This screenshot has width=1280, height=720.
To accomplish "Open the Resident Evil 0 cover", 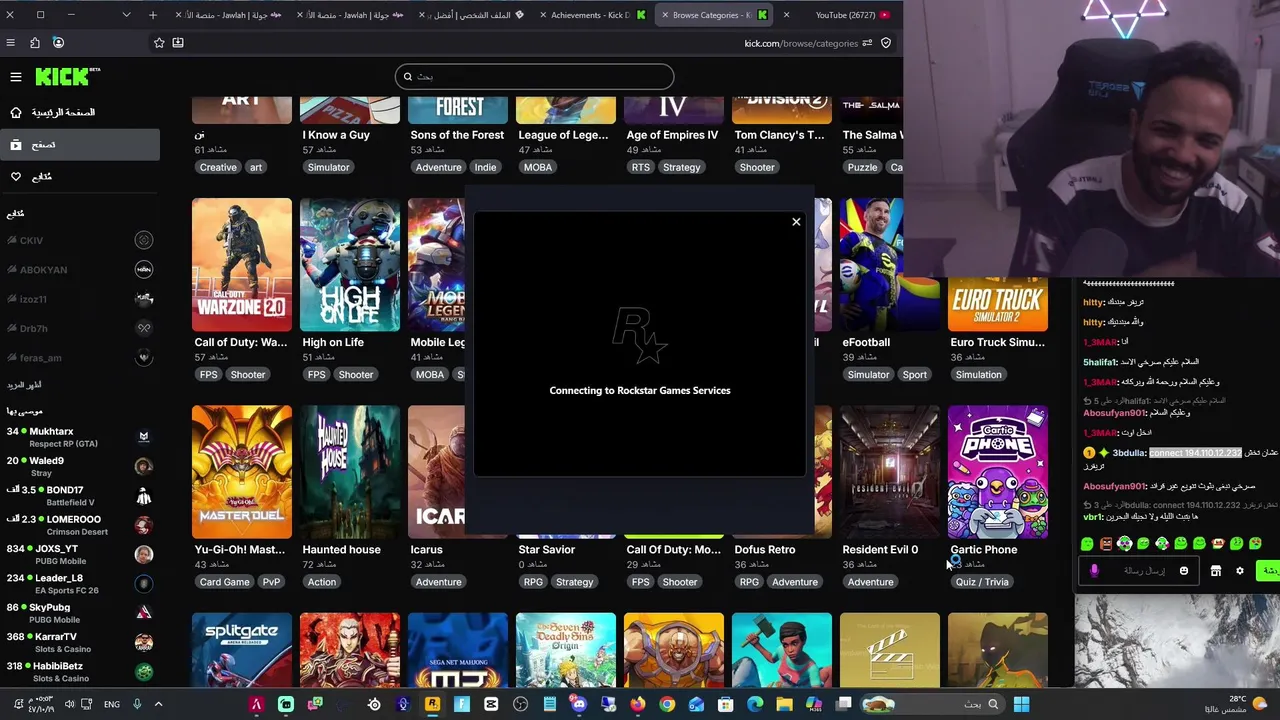I will (x=890, y=472).
